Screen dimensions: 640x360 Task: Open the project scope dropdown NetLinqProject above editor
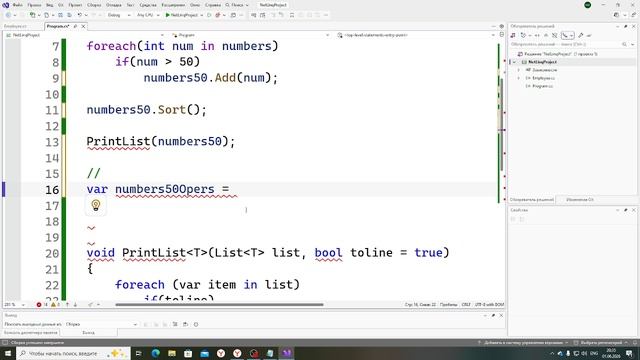pos(85,35)
